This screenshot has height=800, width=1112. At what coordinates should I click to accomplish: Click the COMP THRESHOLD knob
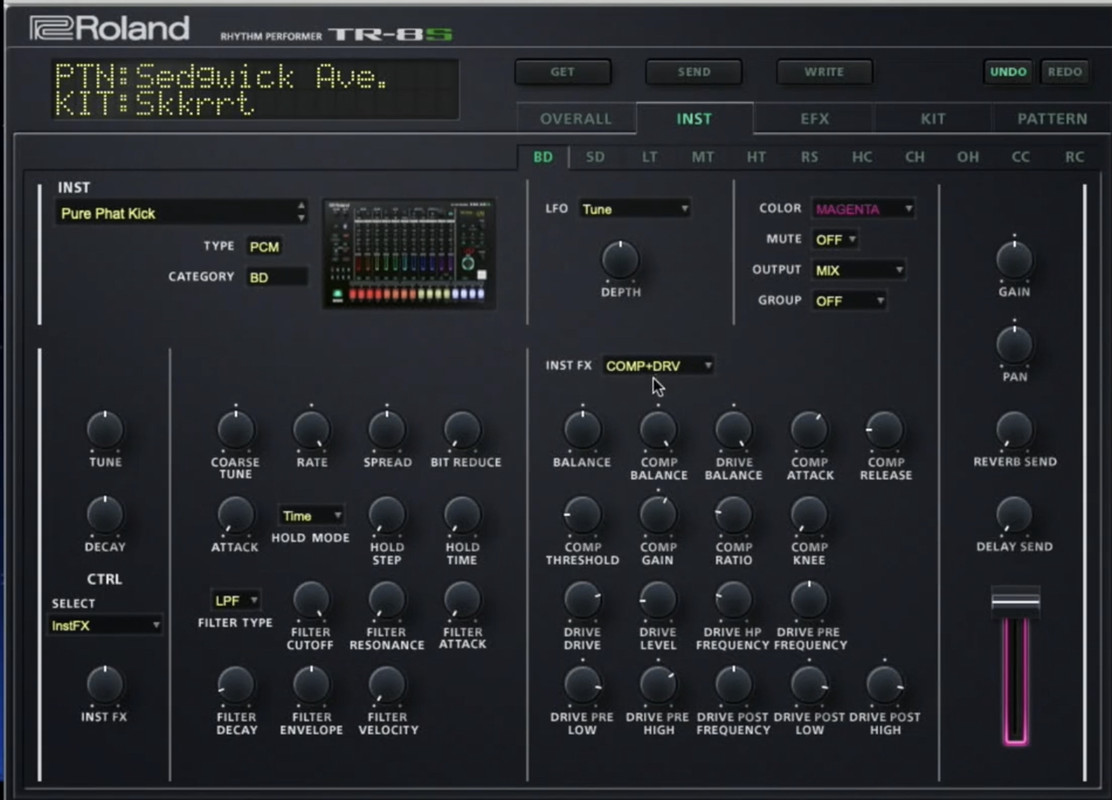(582, 515)
